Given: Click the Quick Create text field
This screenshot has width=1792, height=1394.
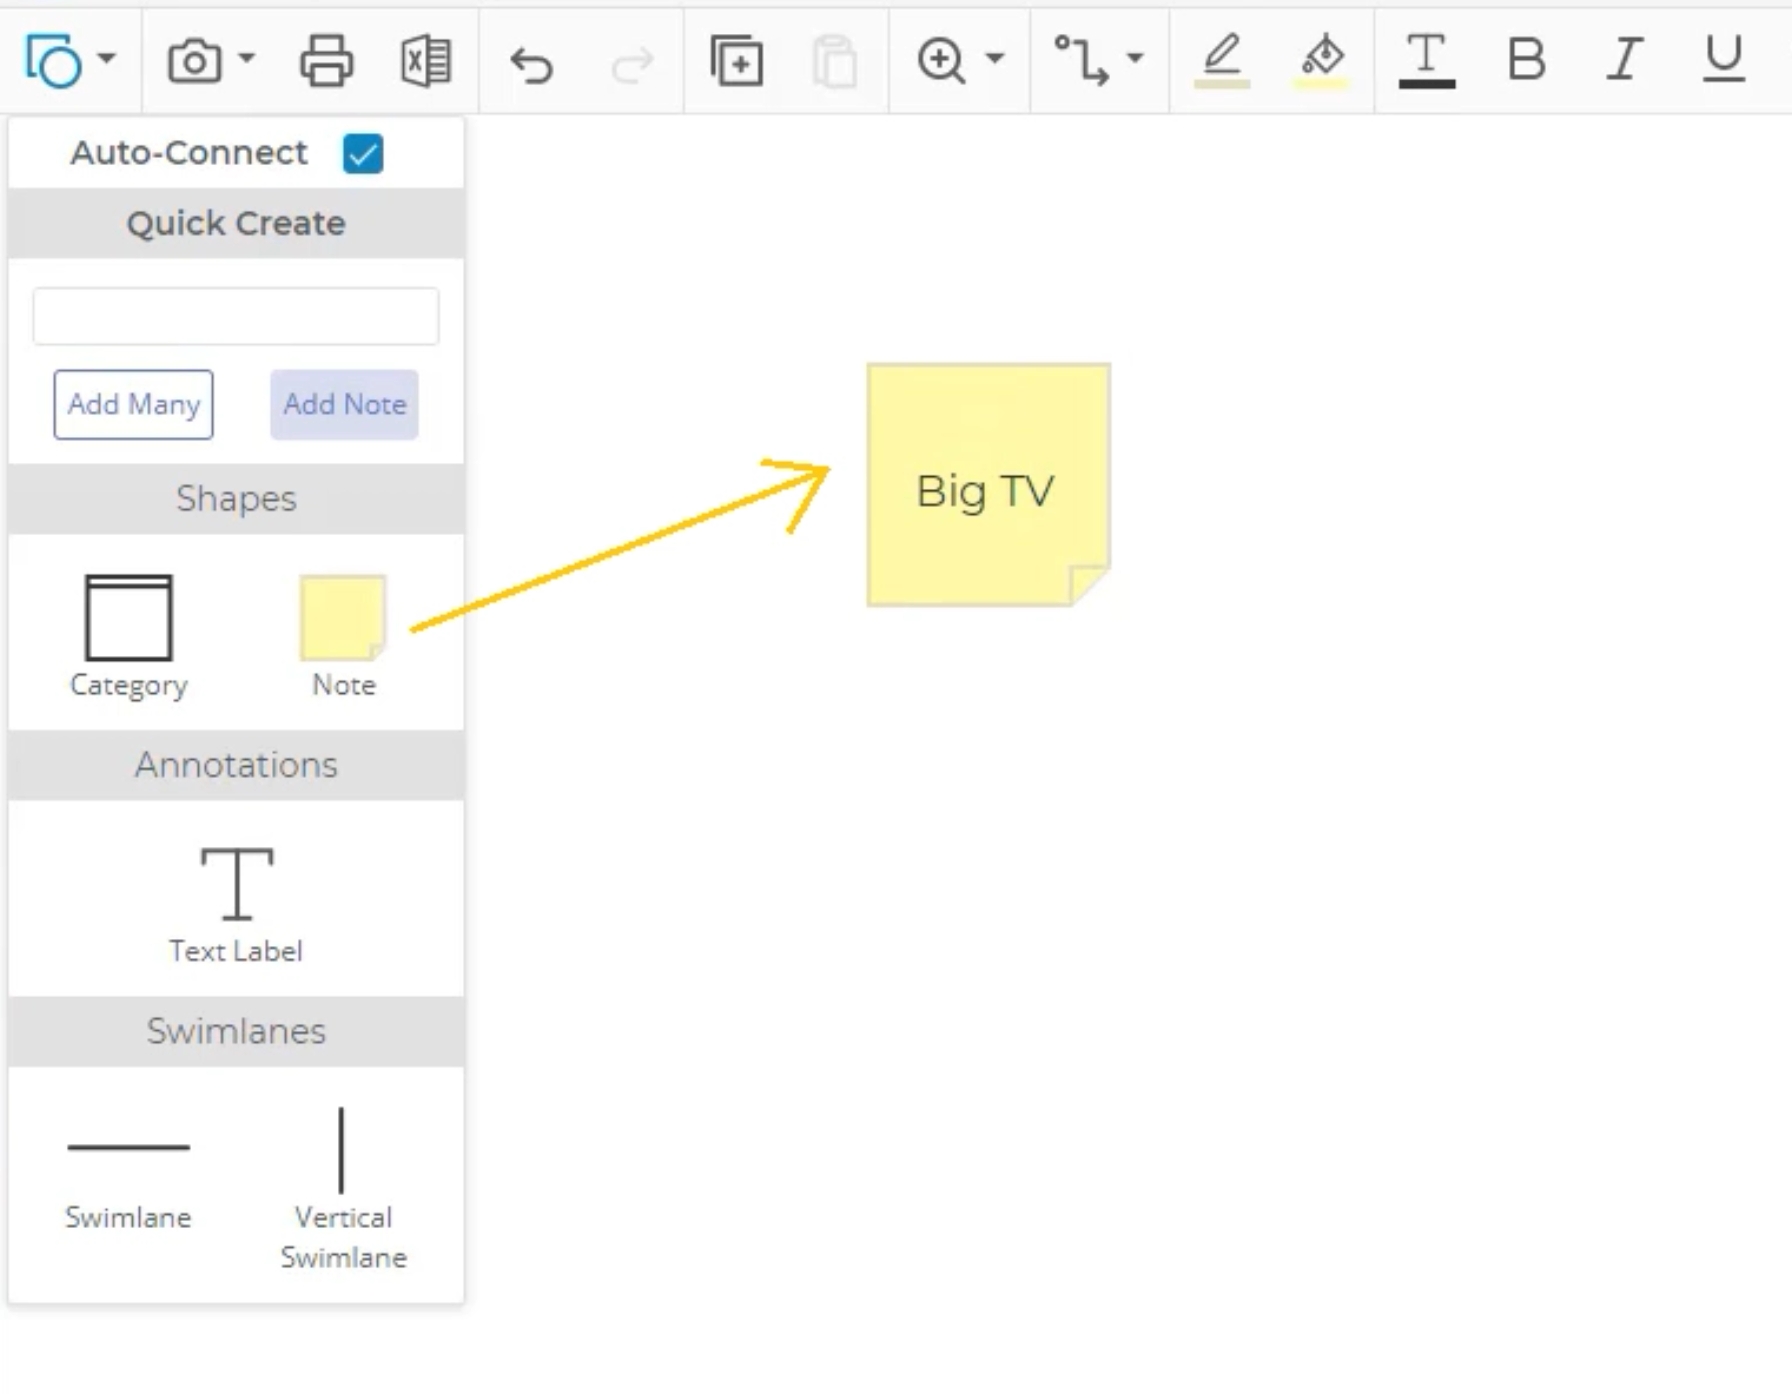Looking at the screenshot, I should 236,316.
